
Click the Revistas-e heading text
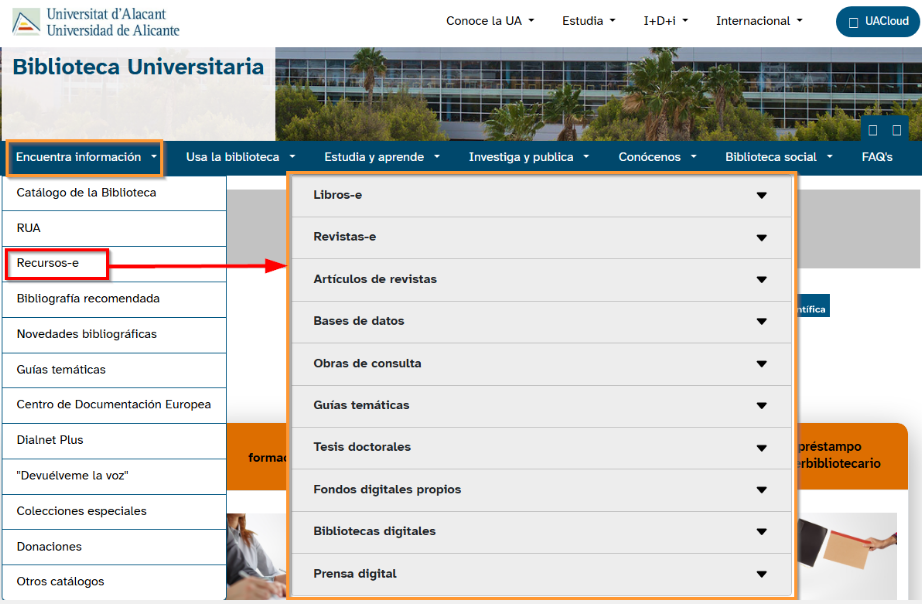coord(345,236)
